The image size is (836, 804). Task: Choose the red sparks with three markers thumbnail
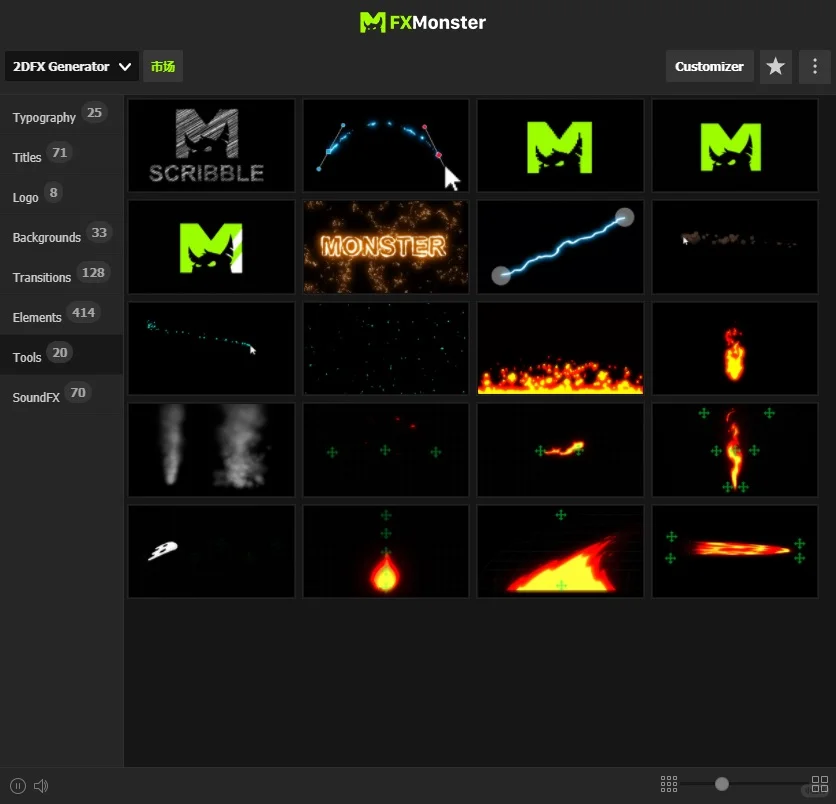385,450
